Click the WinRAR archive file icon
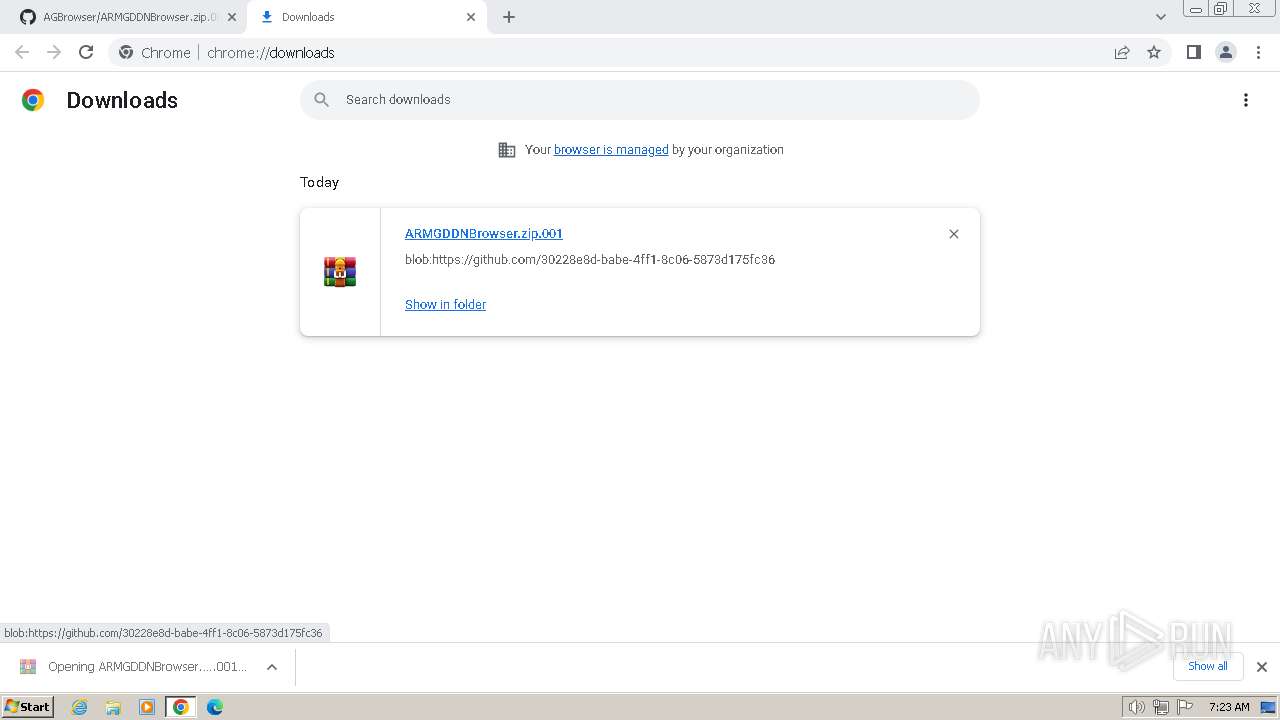 click(x=340, y=272)
